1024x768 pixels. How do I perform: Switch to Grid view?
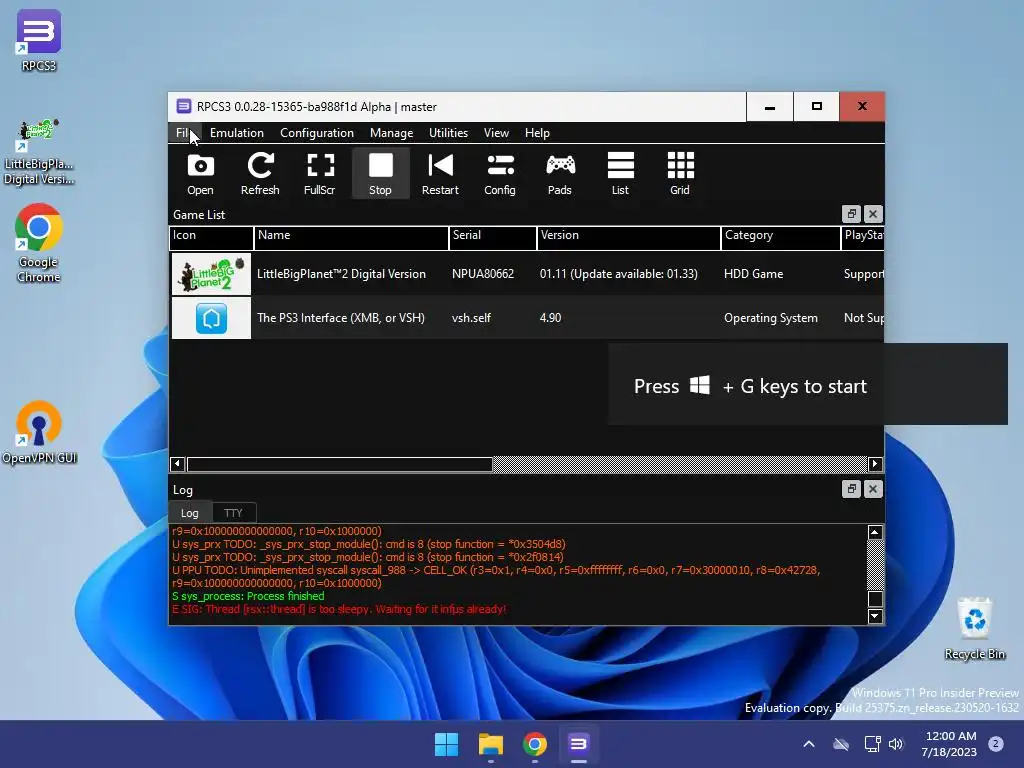(680, 174)
